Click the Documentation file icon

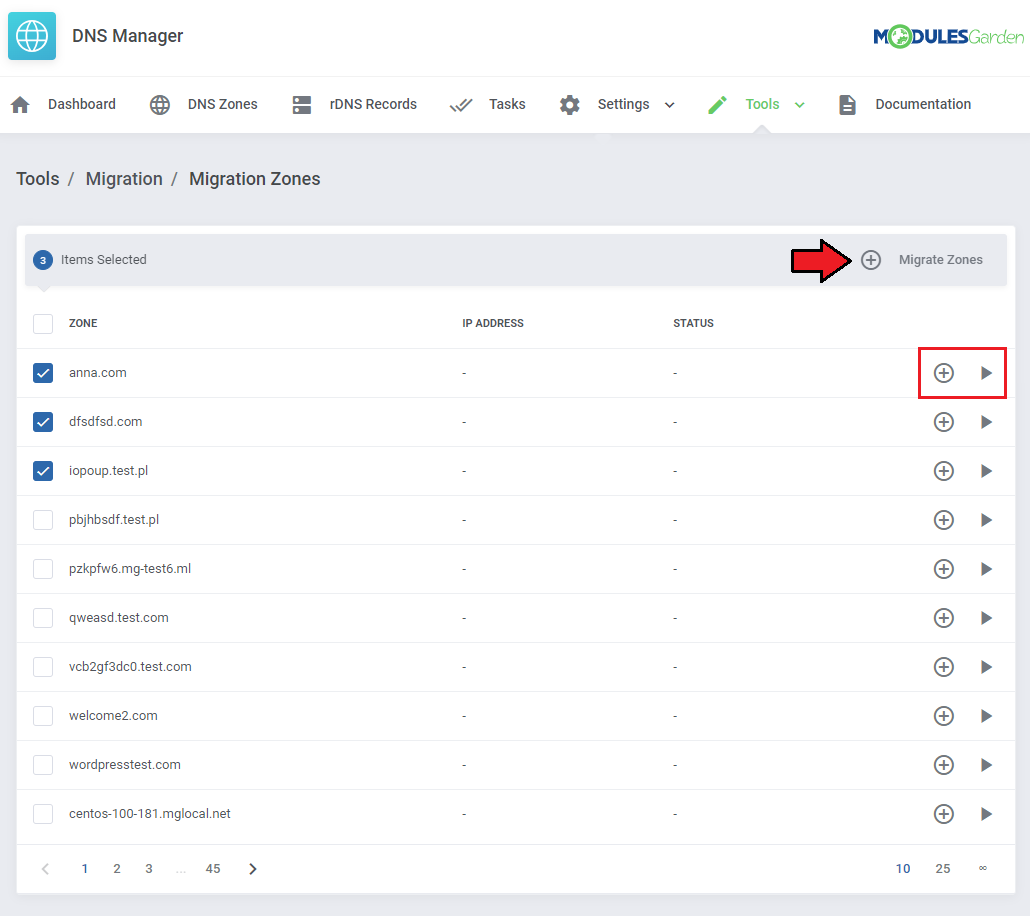pos(847,104)
